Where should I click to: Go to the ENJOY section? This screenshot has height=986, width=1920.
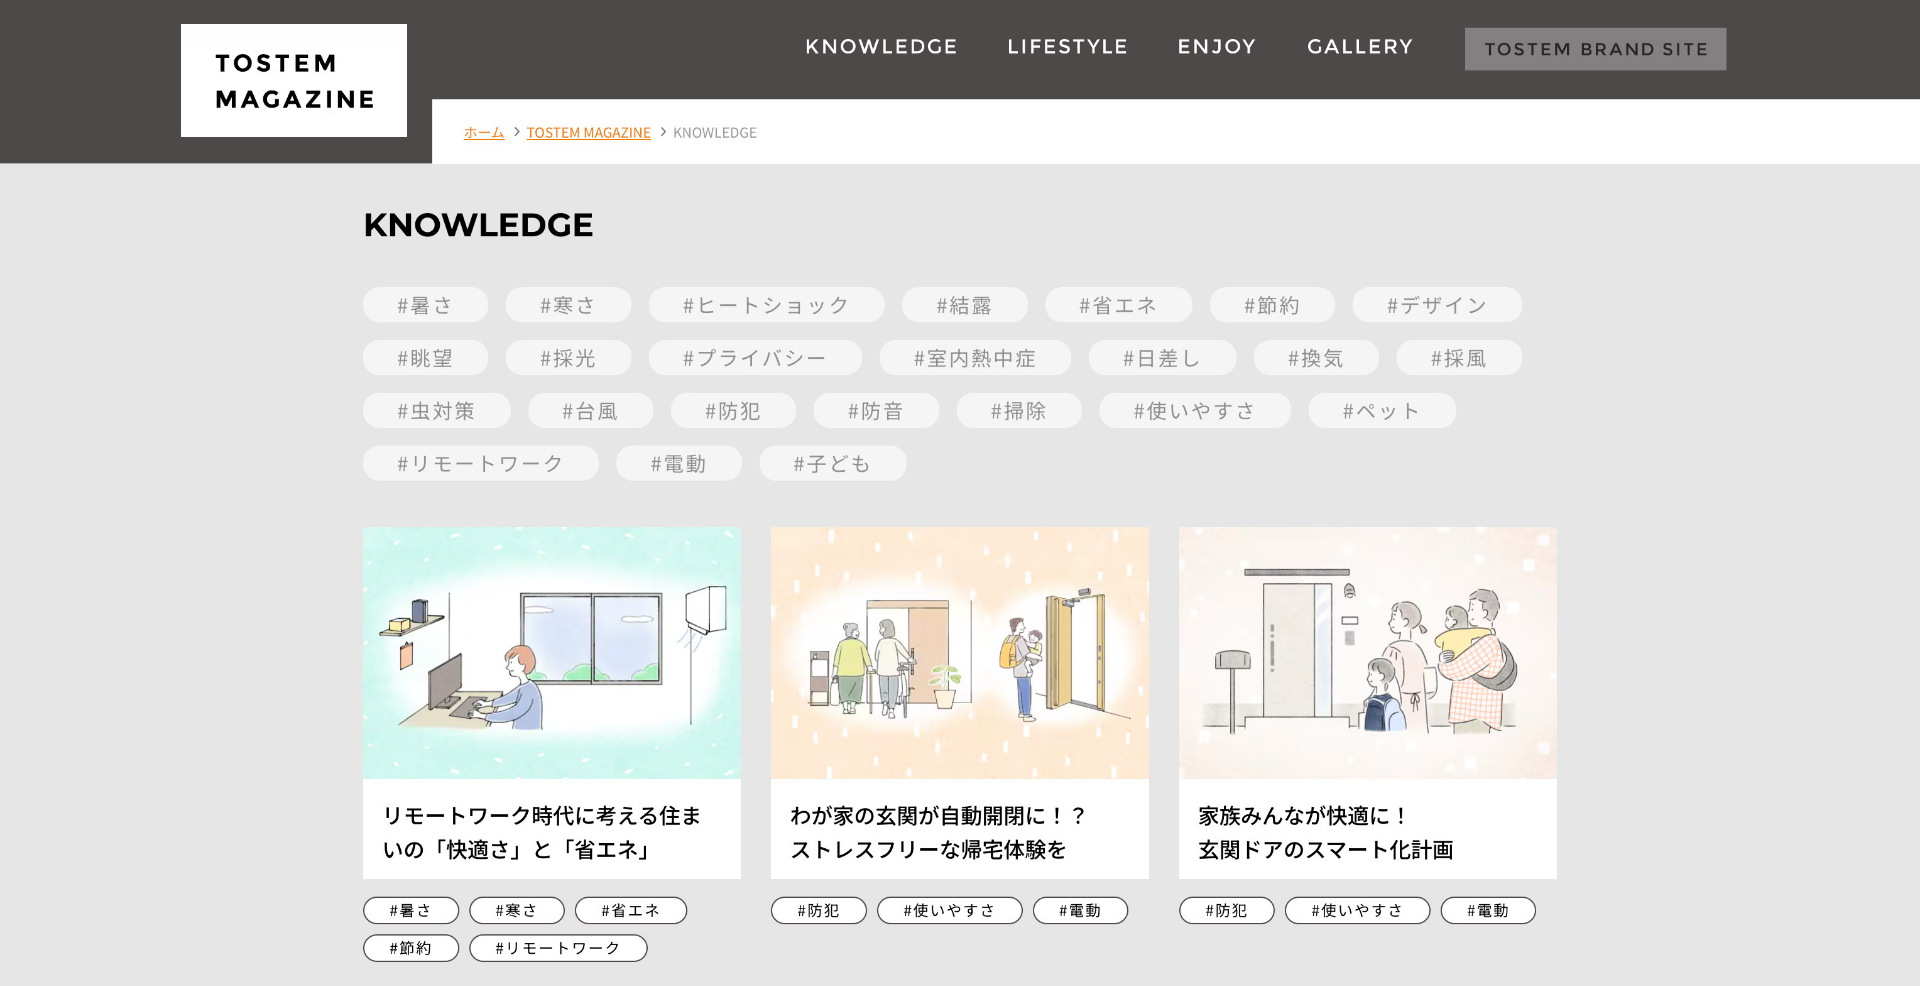coord(1216,47)
